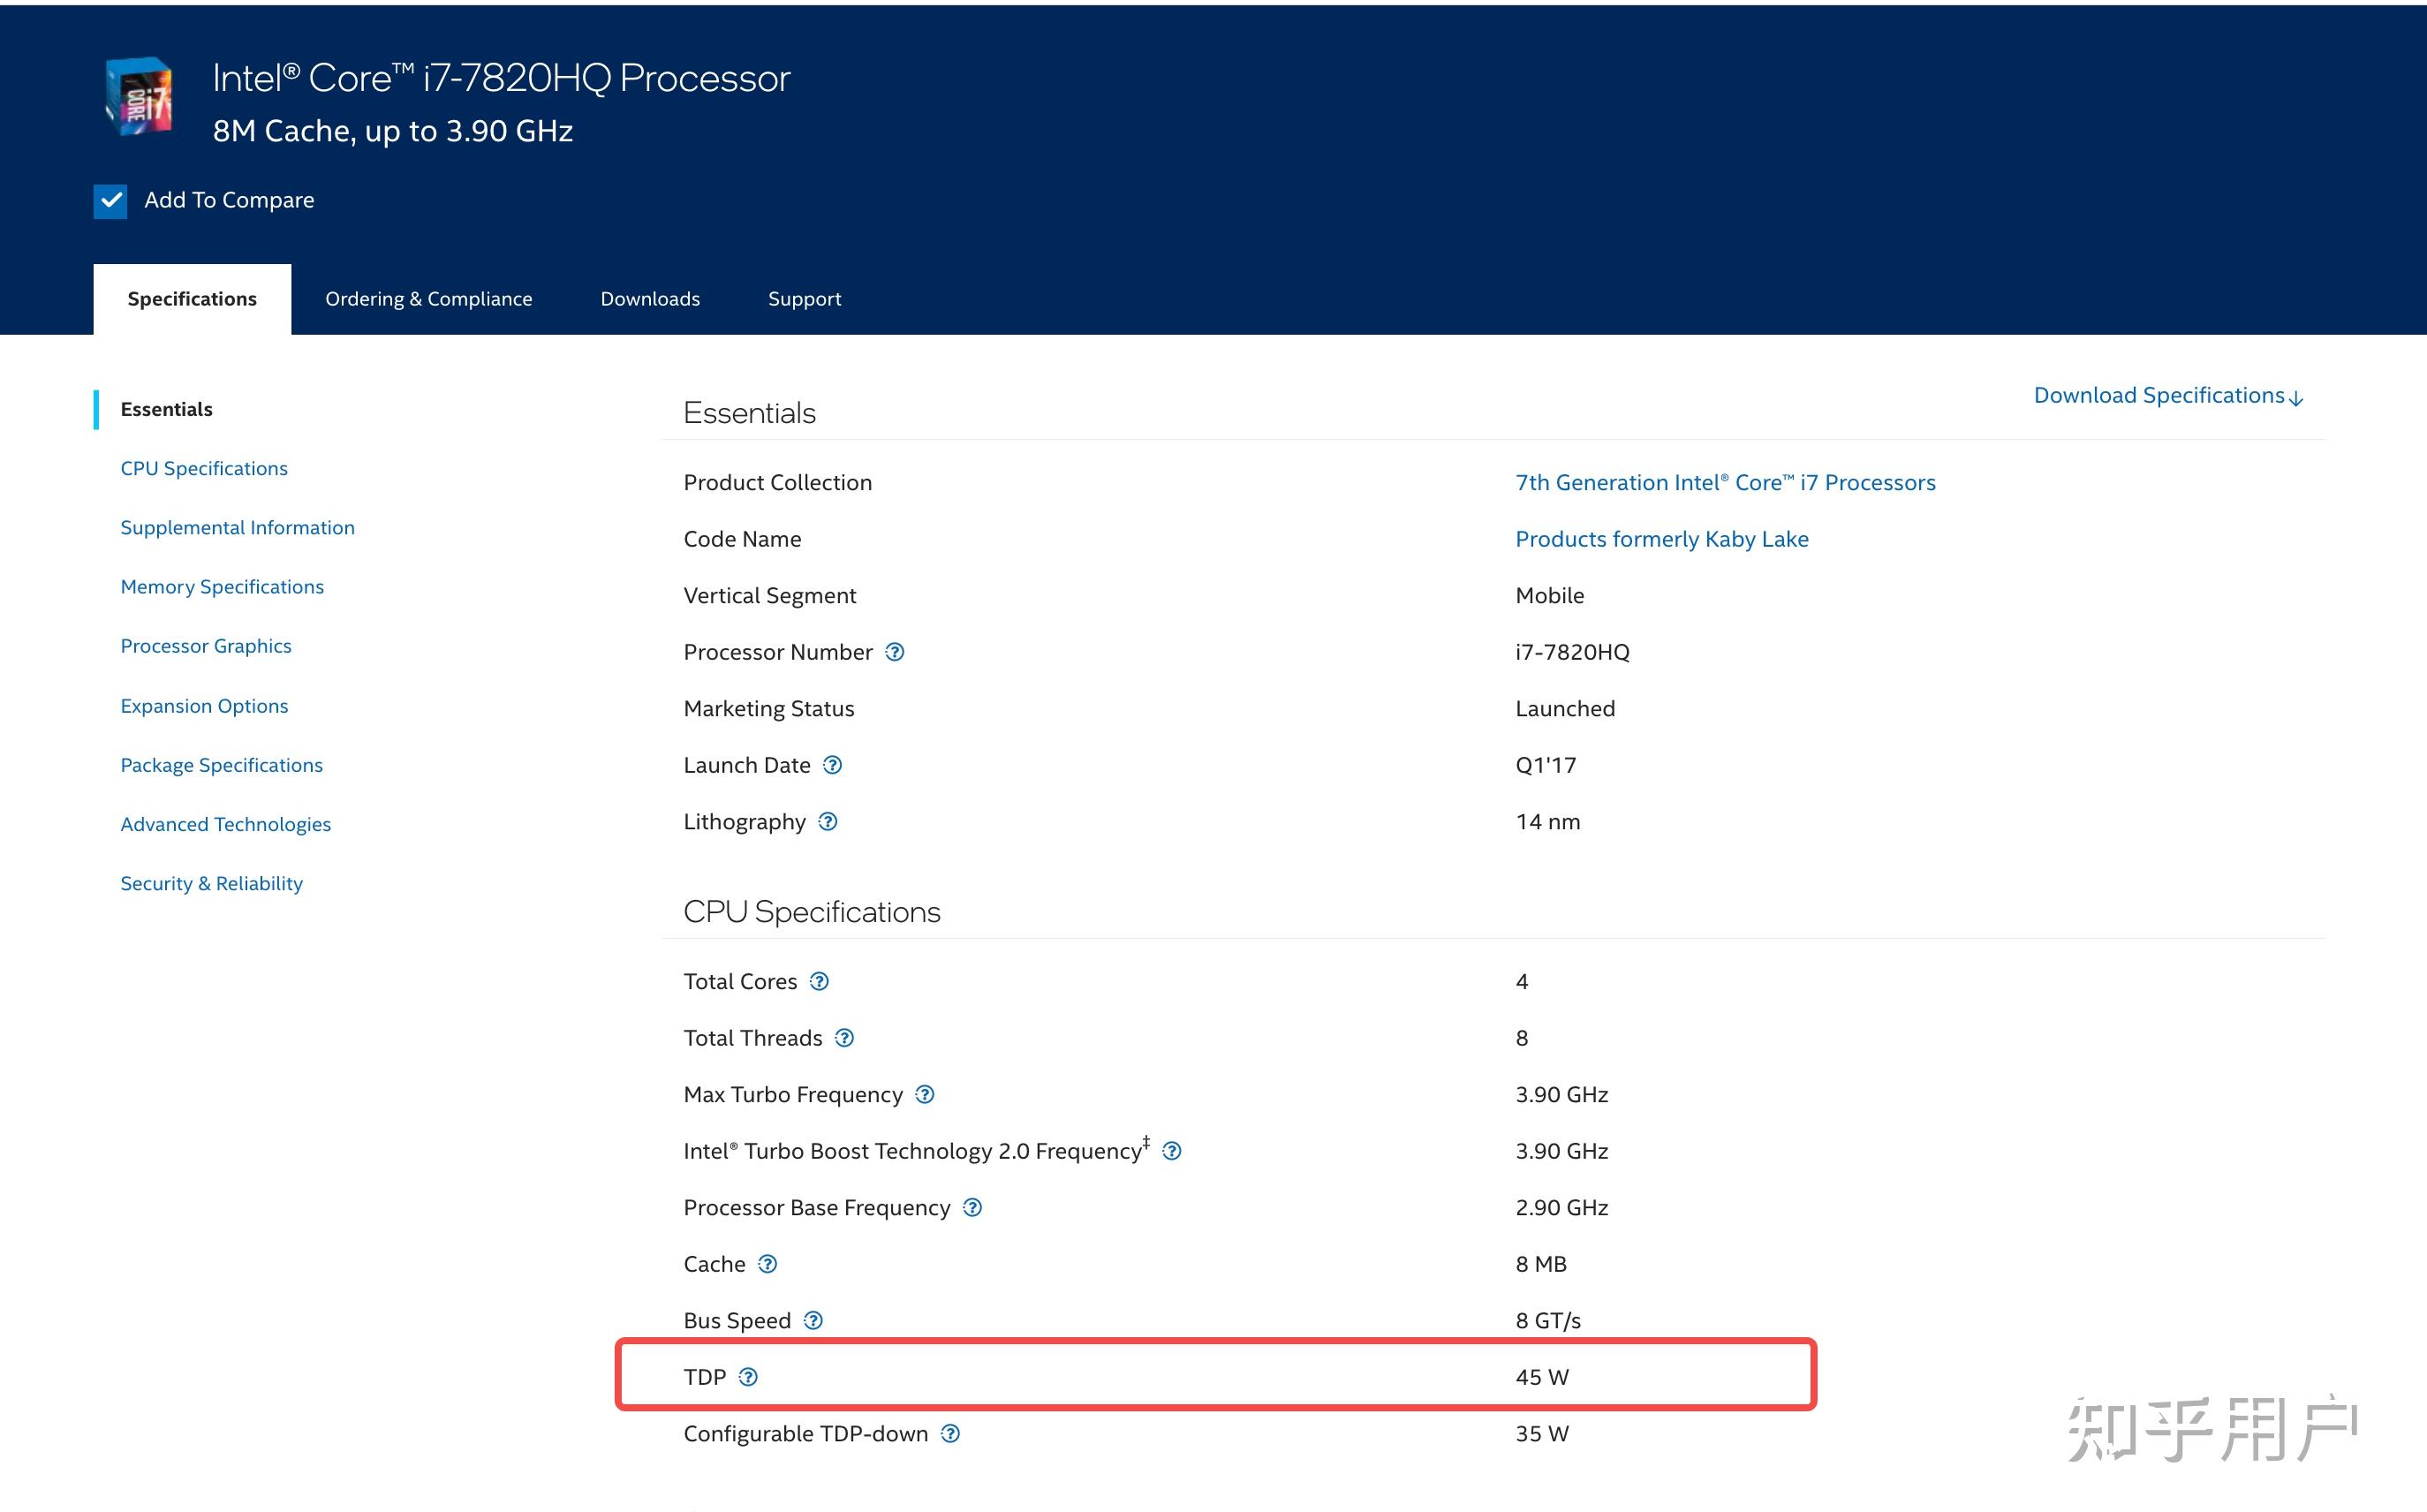Switch to Ordering & Compliance tab
Screen dimensions: 2427x1512
point(428,299)
